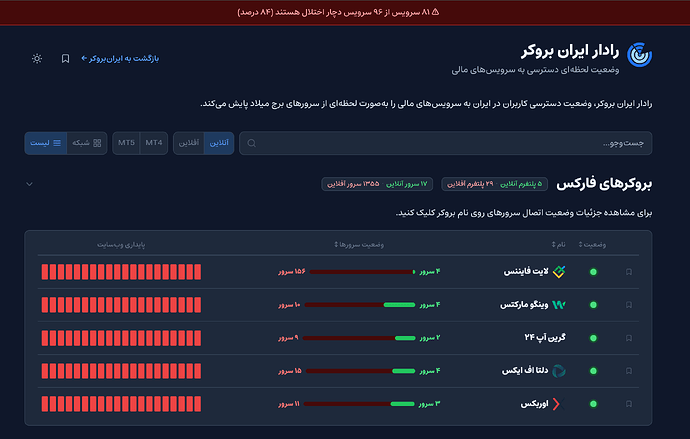Viewport: 690px width, 439px height.
Task: Click the لایت فایننس broker logo
Action: pyautogui.click(x=559, y=272)
